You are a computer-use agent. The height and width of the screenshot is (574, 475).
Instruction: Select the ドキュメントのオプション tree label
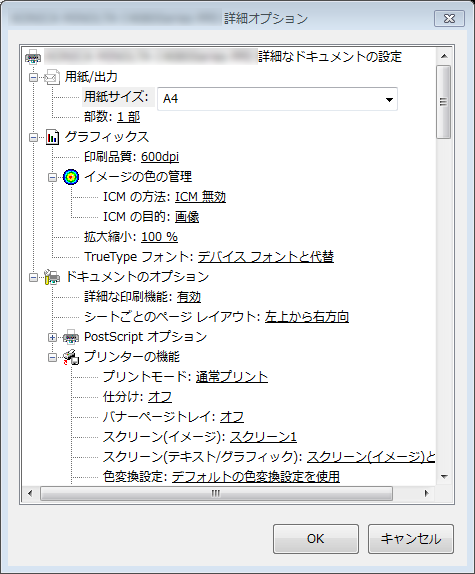click(x=137, y=277)
